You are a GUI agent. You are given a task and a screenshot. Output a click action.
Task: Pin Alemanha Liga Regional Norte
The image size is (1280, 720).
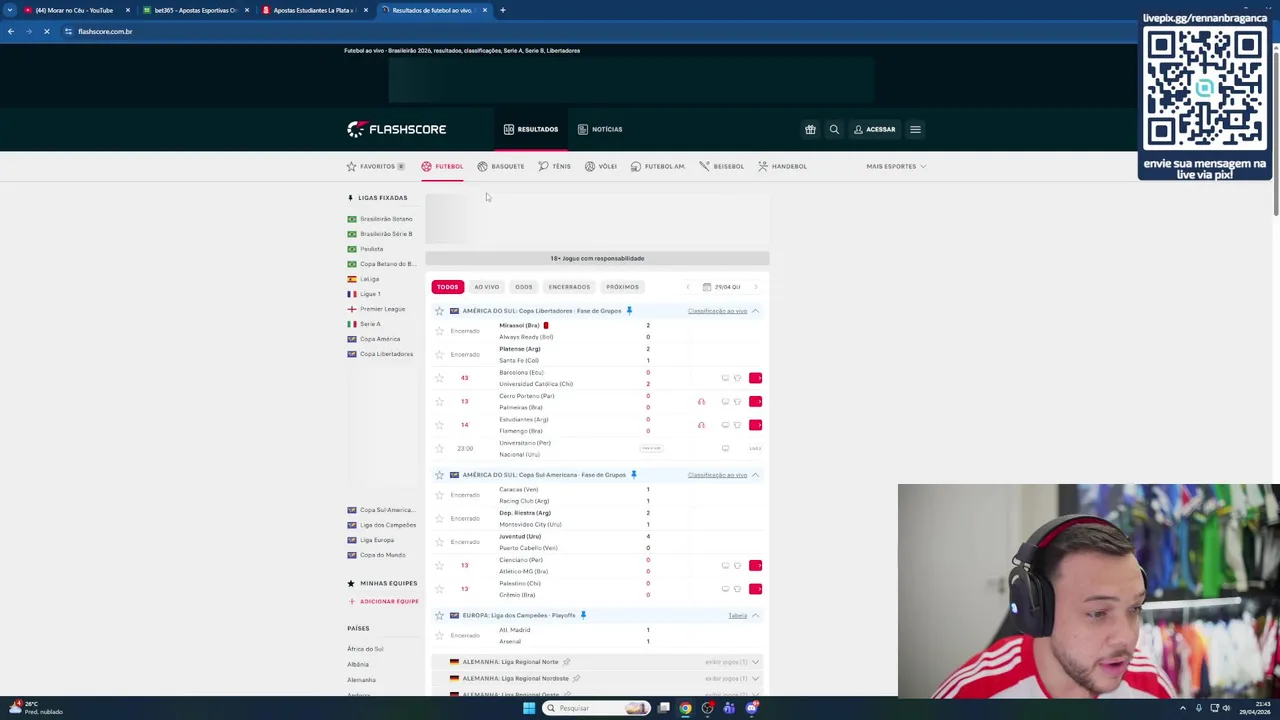(566, 662)
